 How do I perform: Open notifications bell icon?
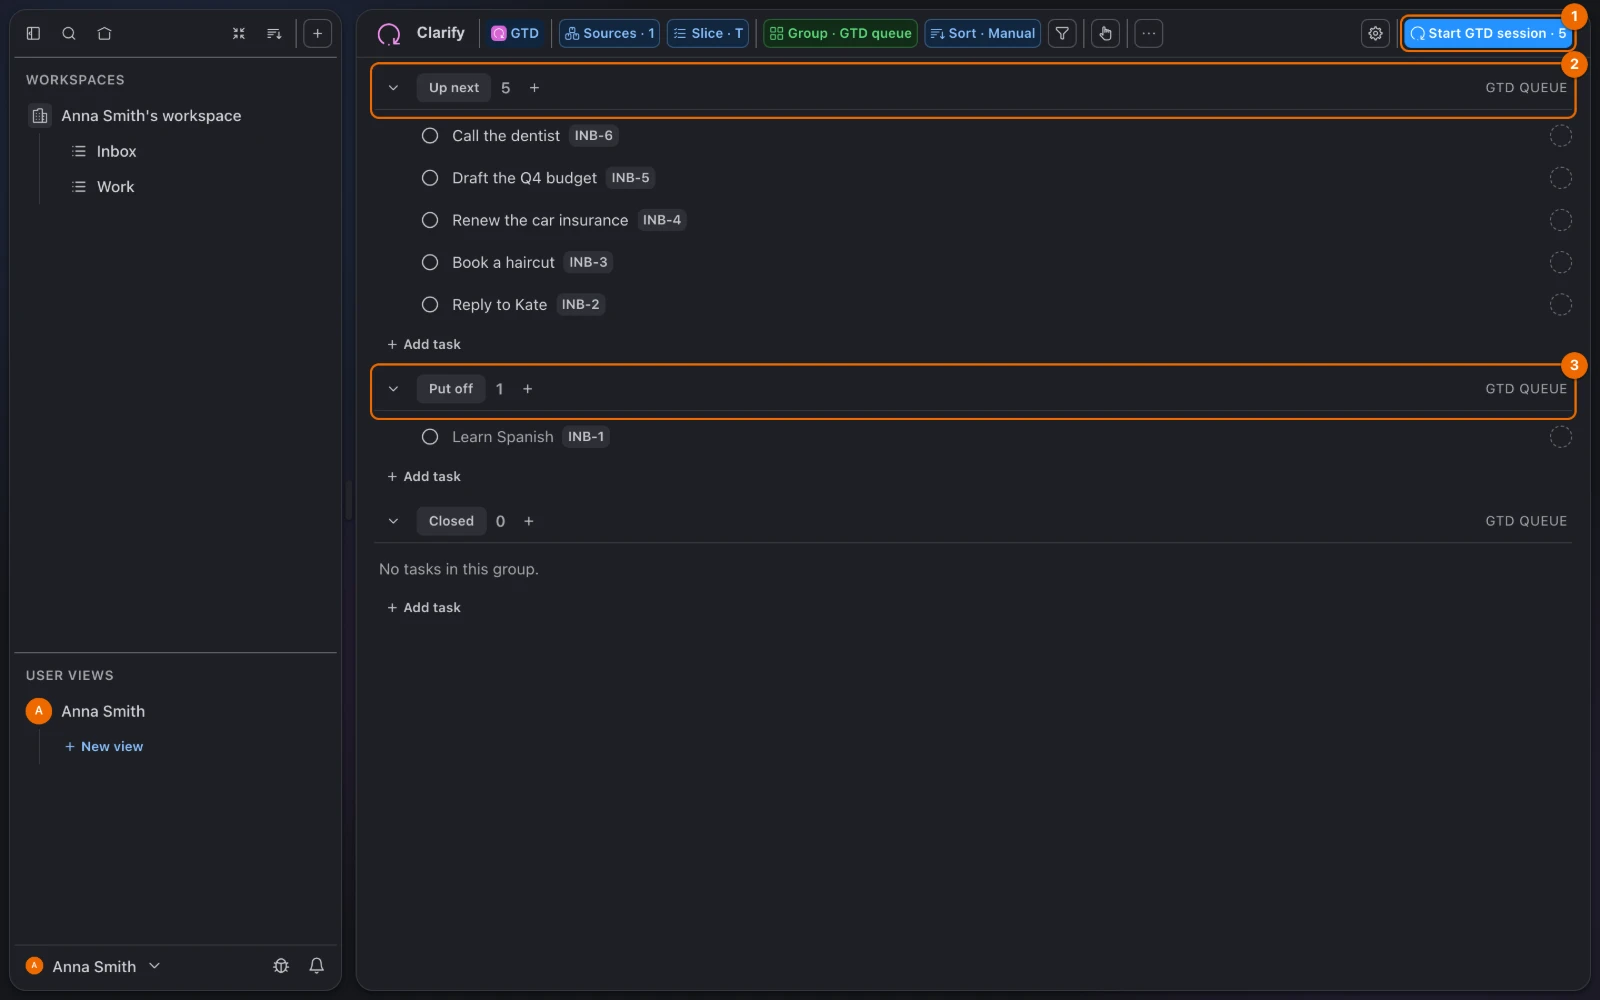[x=316, y=966]
